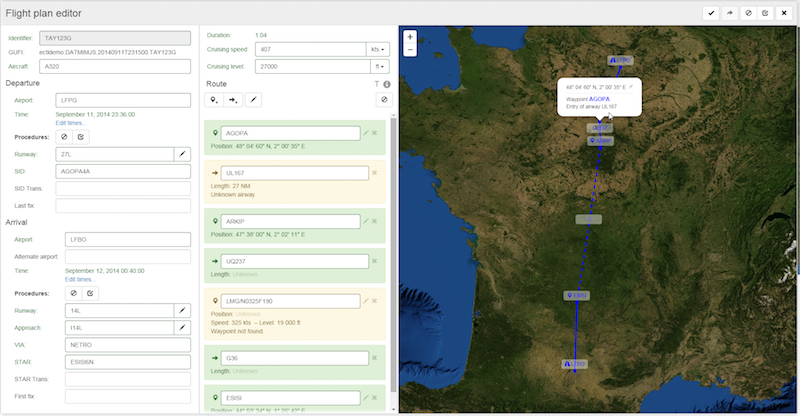Image resolution: width=800 pixels, height=416 pixels.
Task: Edit LMG/N0325F190 waypoint with its pencil icon
Action: click(366, 301)
